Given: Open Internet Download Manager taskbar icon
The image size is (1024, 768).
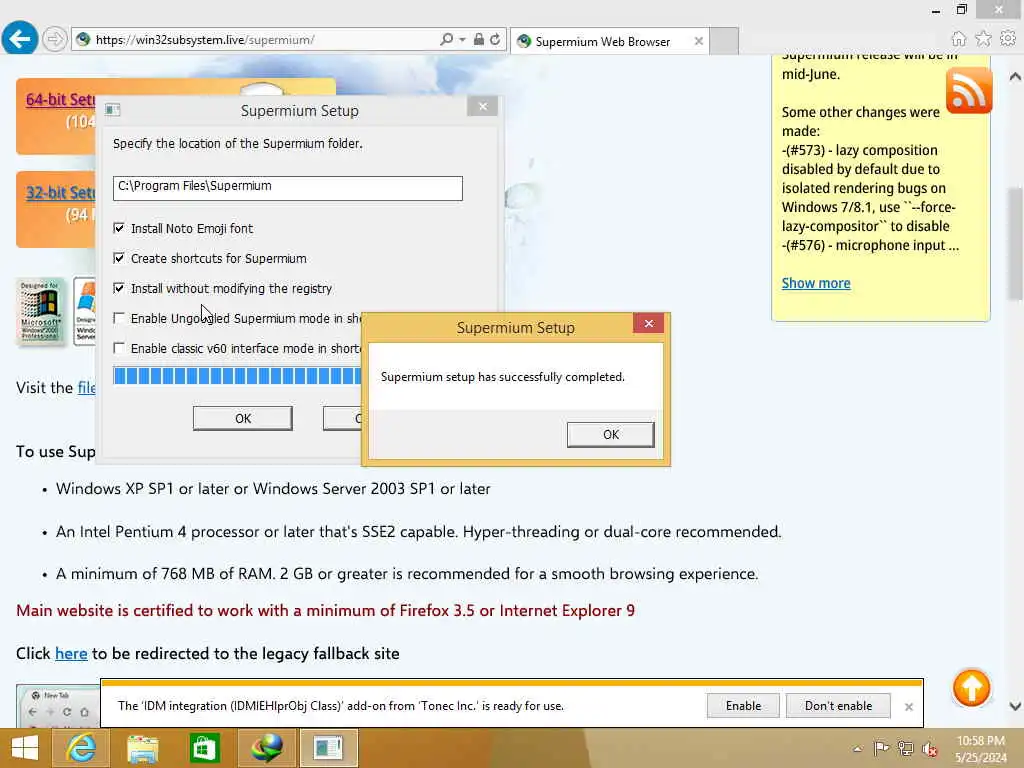Looking at the screenshot, I should [266, 748].
